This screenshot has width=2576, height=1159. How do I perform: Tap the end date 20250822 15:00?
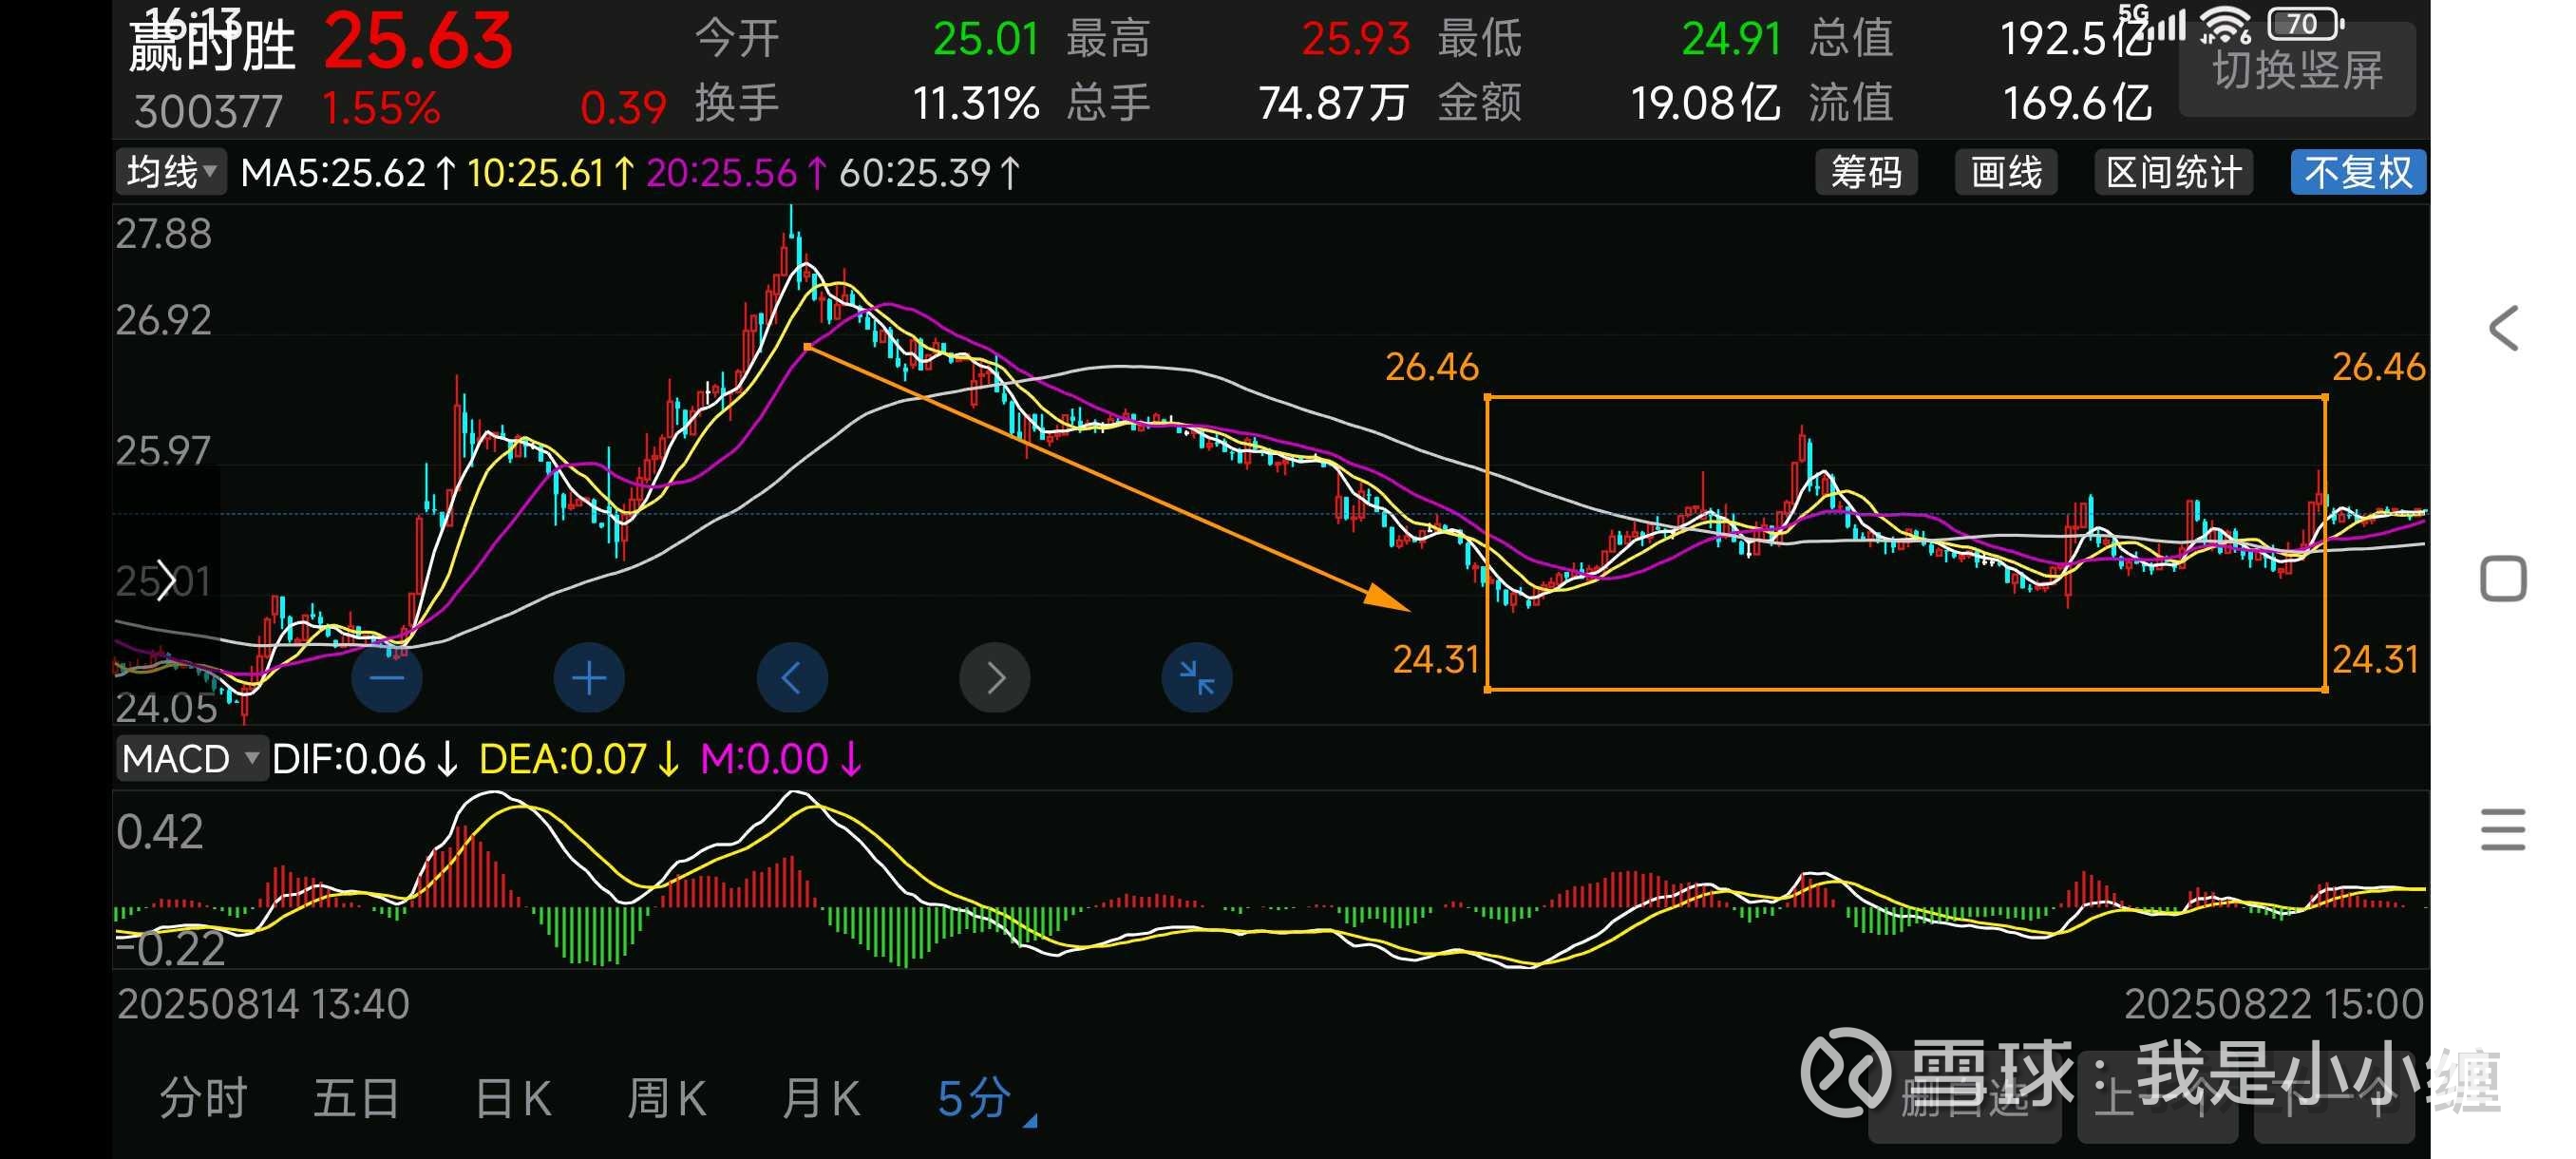[x=2273, y=1004]
